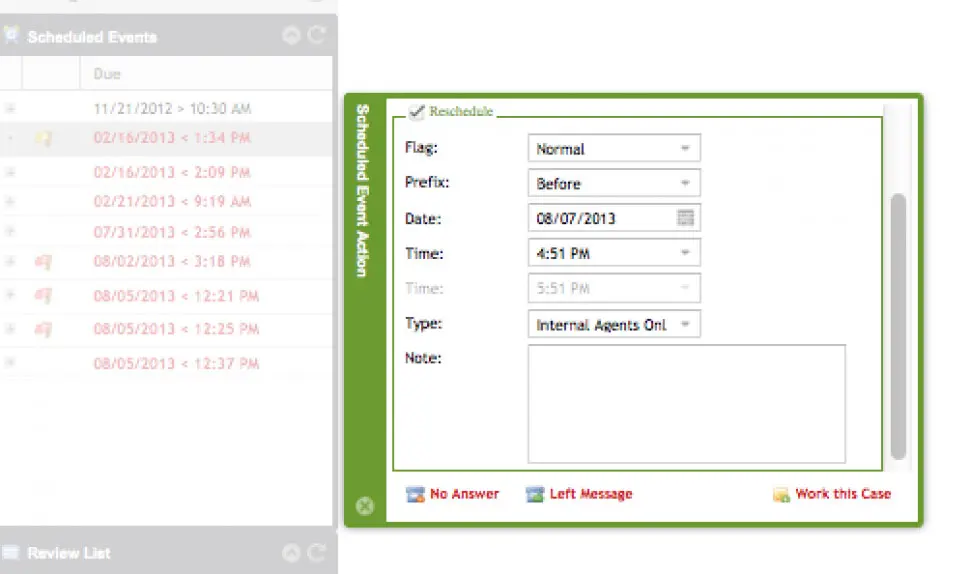Click the red flag on 08/05/2013 12:21 PM
This screenshot has width=970, height=574.
[x=43, y=296]
